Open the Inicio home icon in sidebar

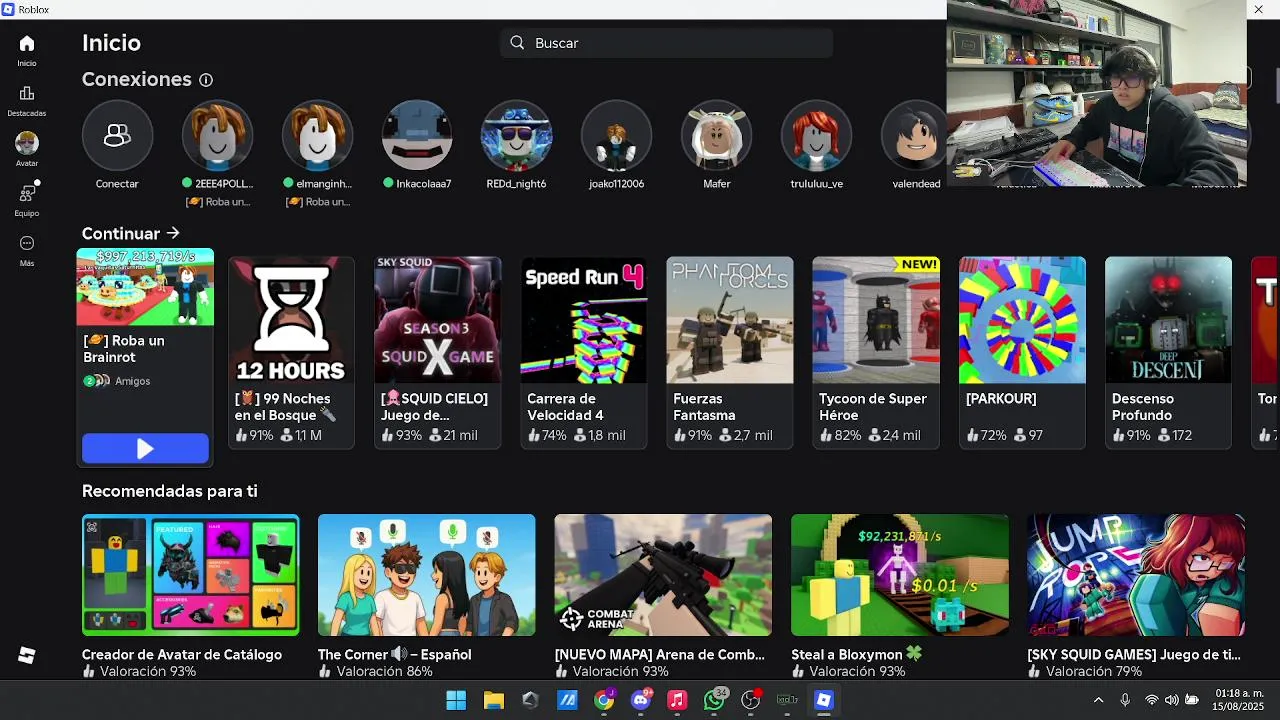pos(27,43)
